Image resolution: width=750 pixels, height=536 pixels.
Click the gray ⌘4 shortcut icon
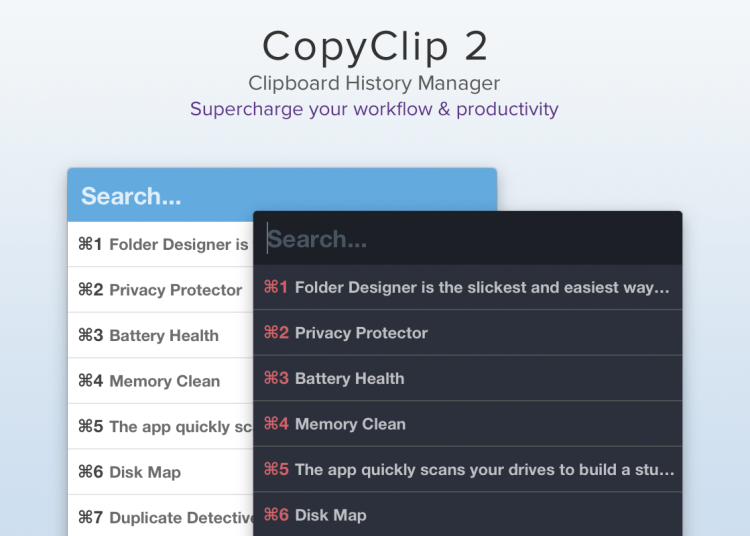pyautogui.click(x=90, y=381)
